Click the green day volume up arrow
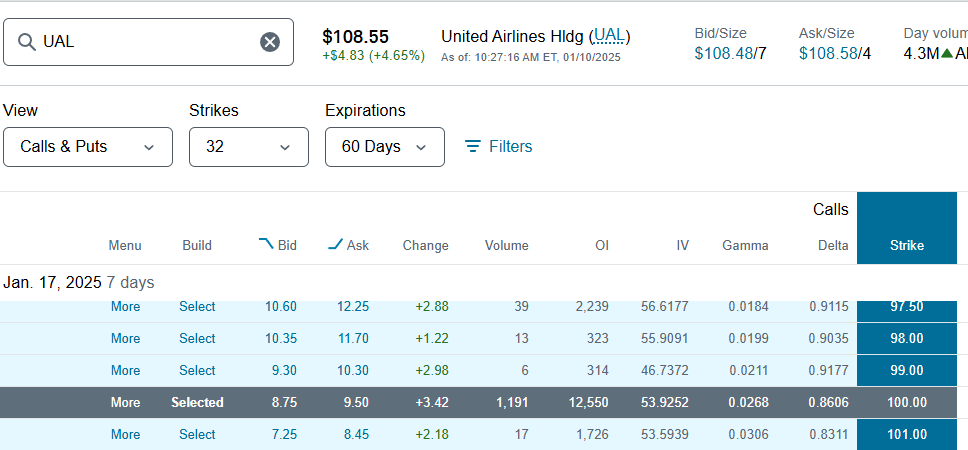The height and width of the screenshot is (450, 968). (x=946, y=54)
